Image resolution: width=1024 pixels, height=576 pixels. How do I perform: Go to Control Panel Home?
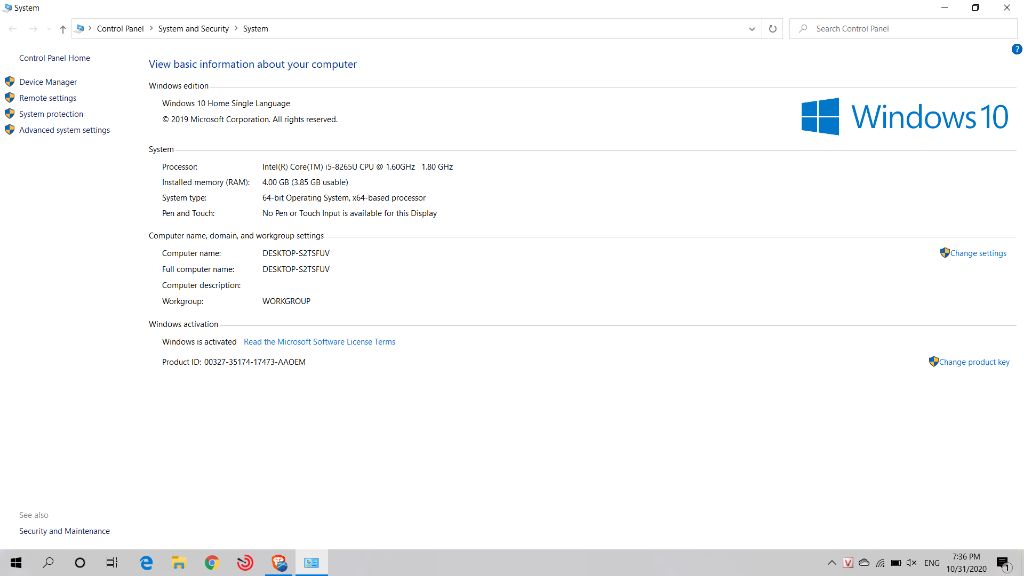pos(55,58)
